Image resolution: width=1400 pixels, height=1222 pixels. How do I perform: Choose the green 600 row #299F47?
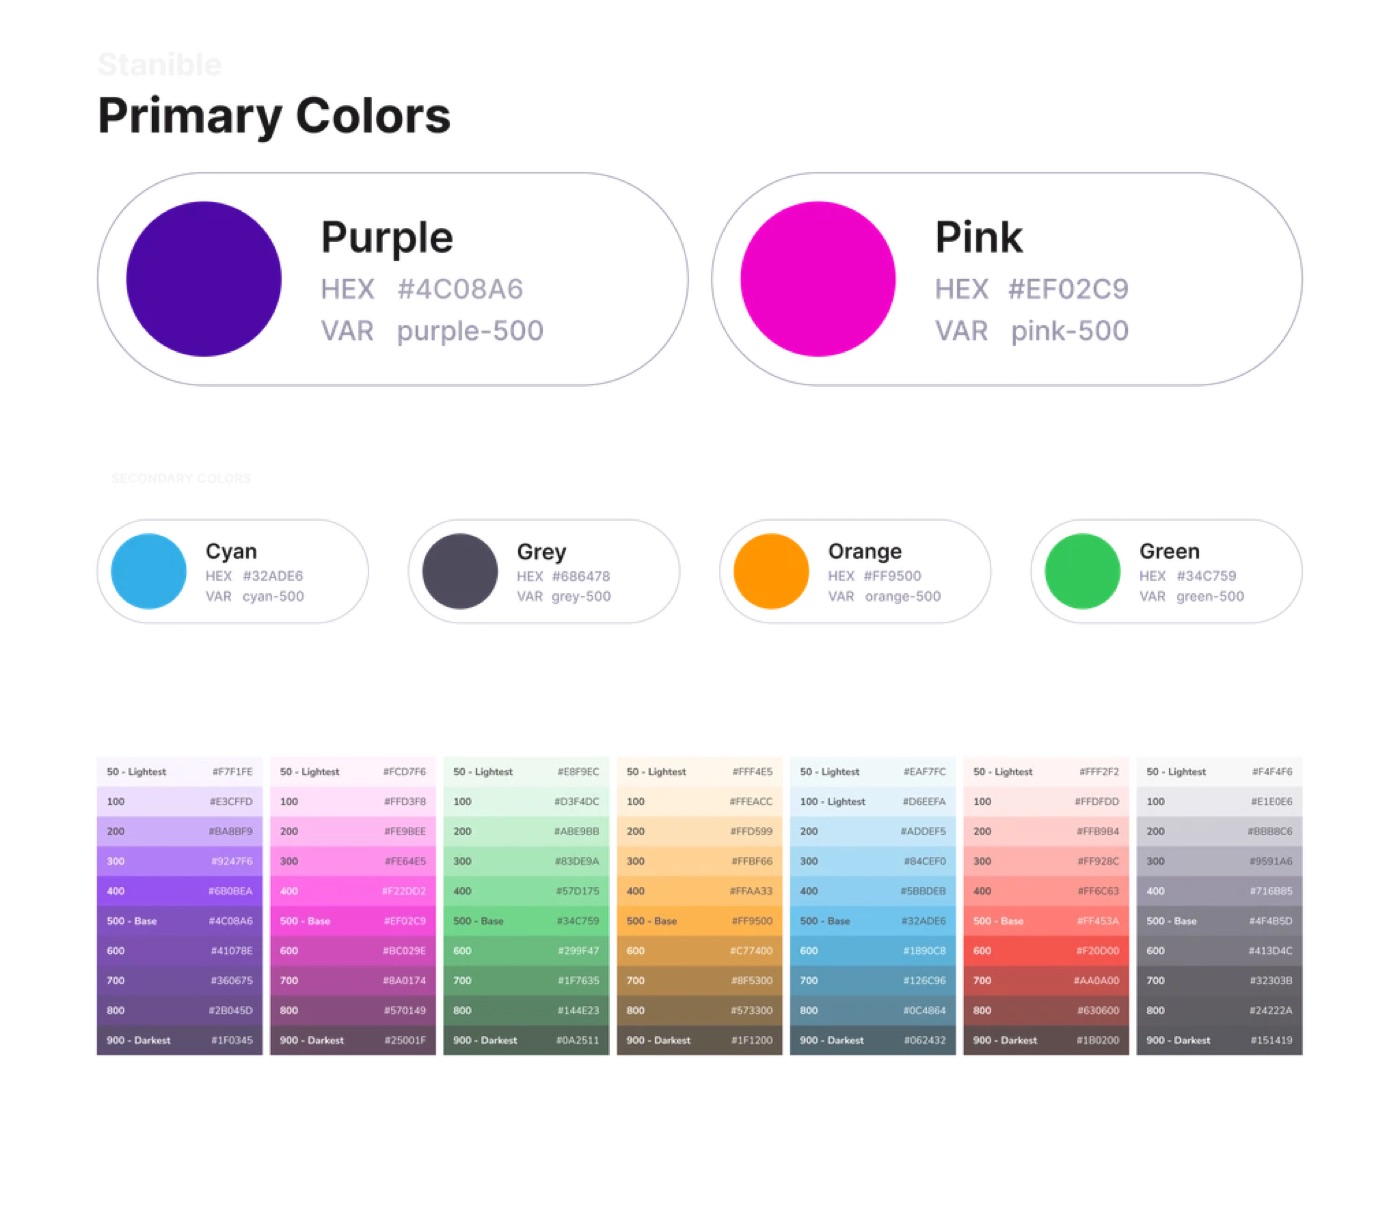pyautogui.click(x=526, y=951)
